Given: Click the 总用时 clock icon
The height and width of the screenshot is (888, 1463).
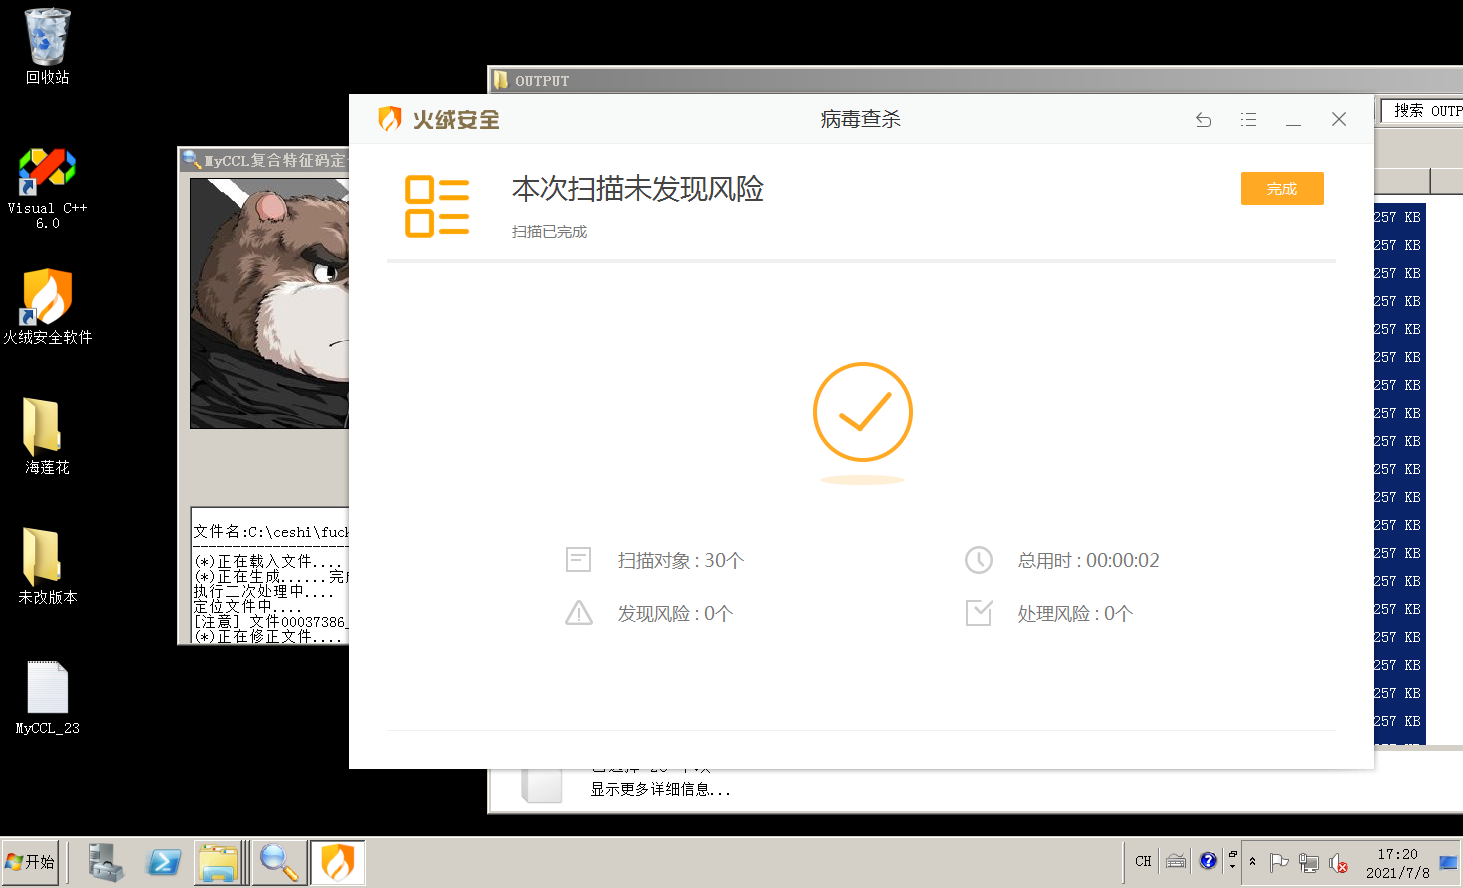Looking at the screenshot, I should [x=979, y=560].
